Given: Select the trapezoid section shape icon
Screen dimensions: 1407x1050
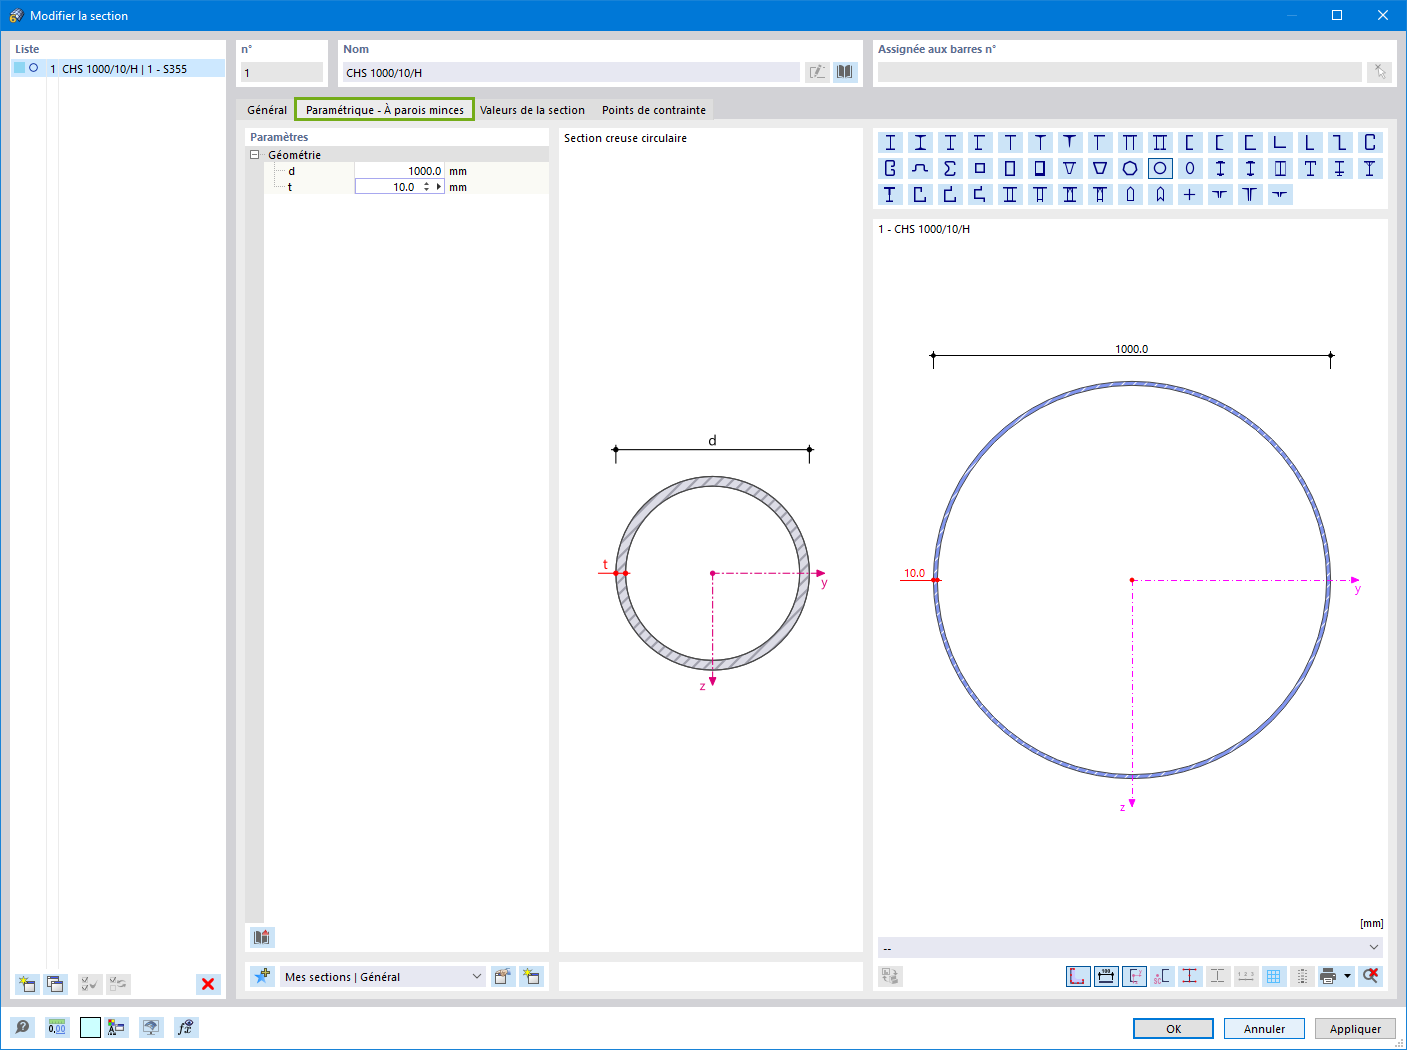Looking at the screenshot, I should point(1100,169).
